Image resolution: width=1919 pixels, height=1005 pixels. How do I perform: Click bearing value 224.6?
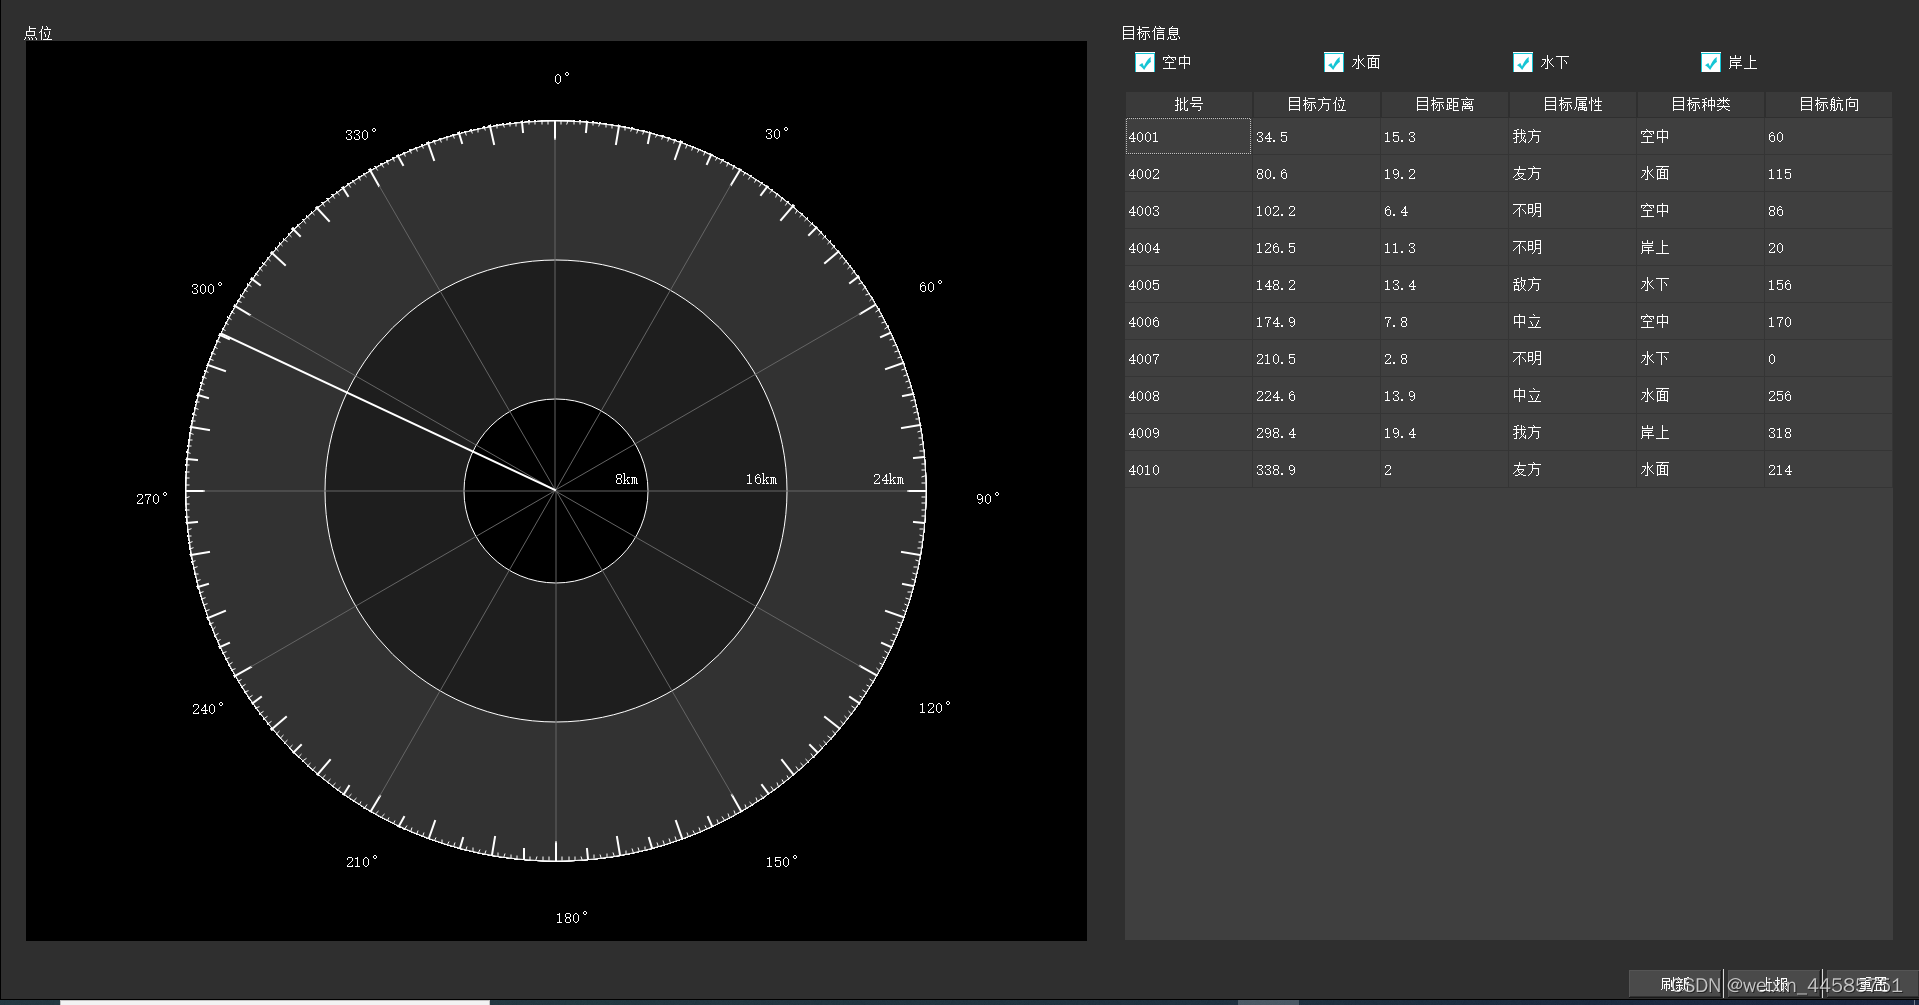1317,396
